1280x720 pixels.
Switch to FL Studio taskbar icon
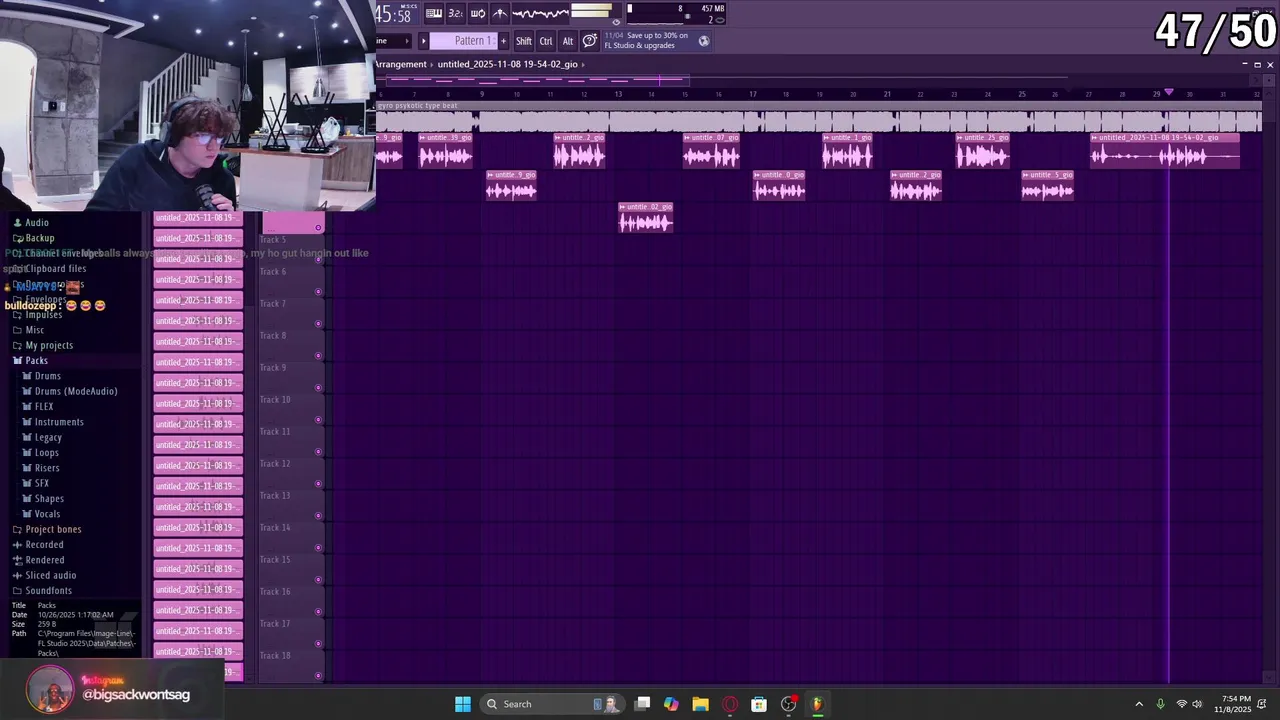coord(817,704)
